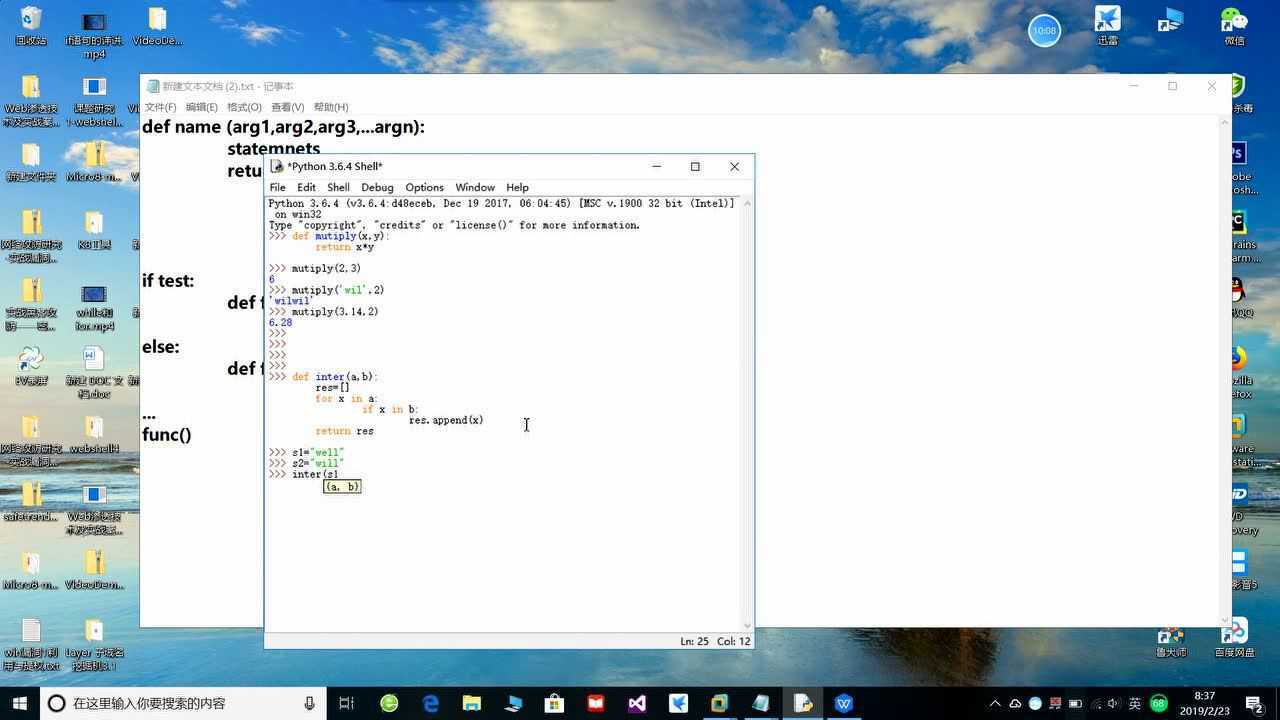Screen dimensions: 1280x720
Task: Open the Debug menu in Python Shell
Action: pyautogui.click(x=377, y=187)
